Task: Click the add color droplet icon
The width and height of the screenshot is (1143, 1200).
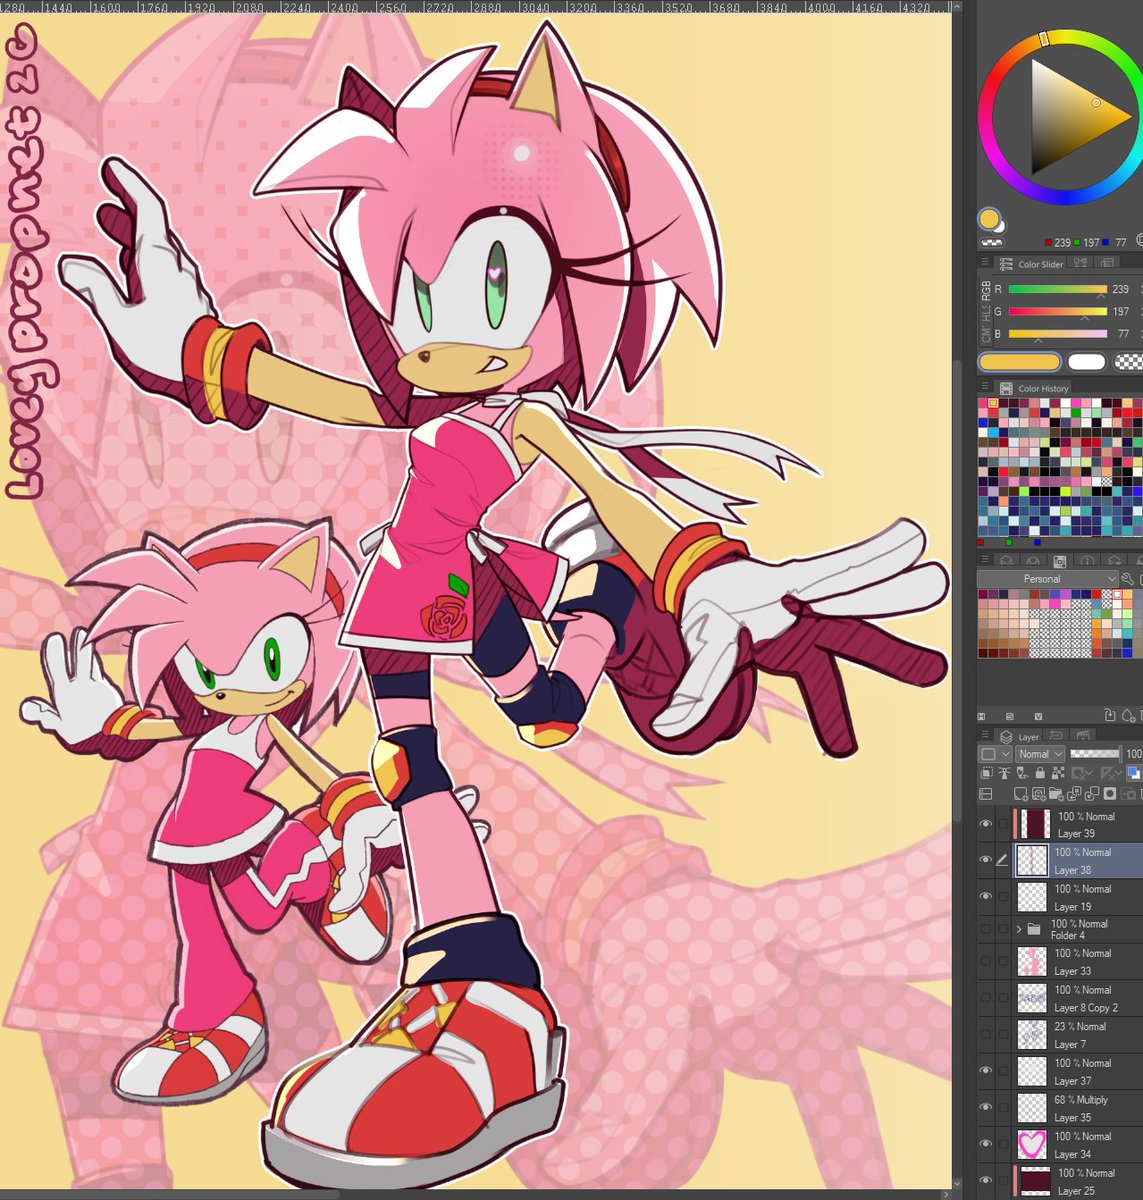Action: click(x=1128, y=716)
